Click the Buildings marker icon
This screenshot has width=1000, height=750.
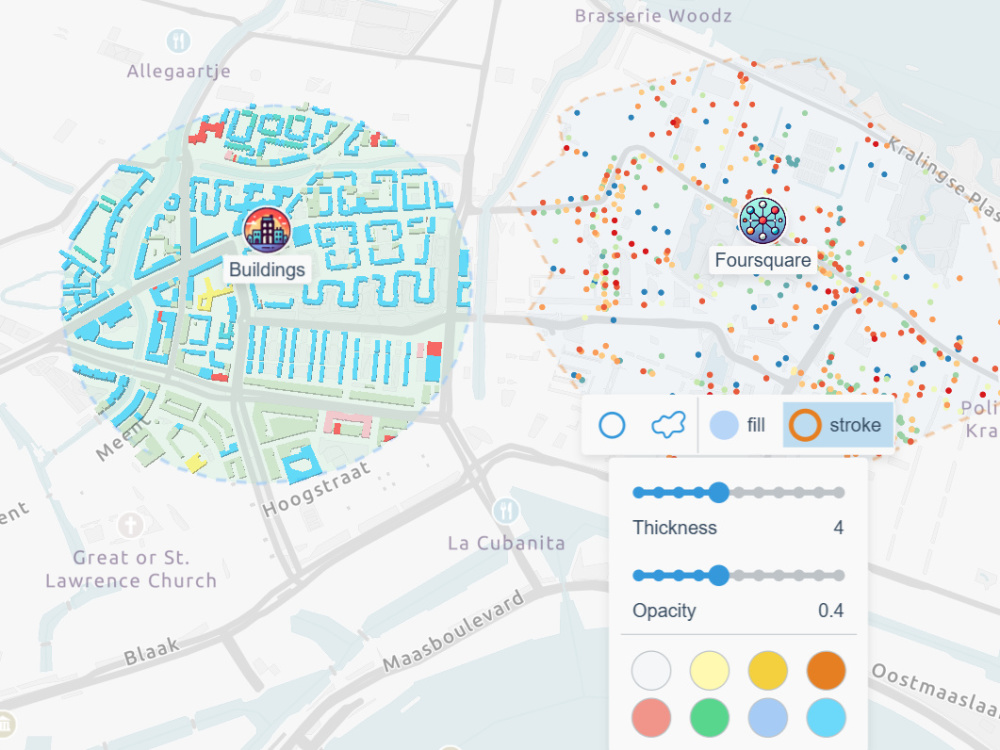click(x=267, y=231)
